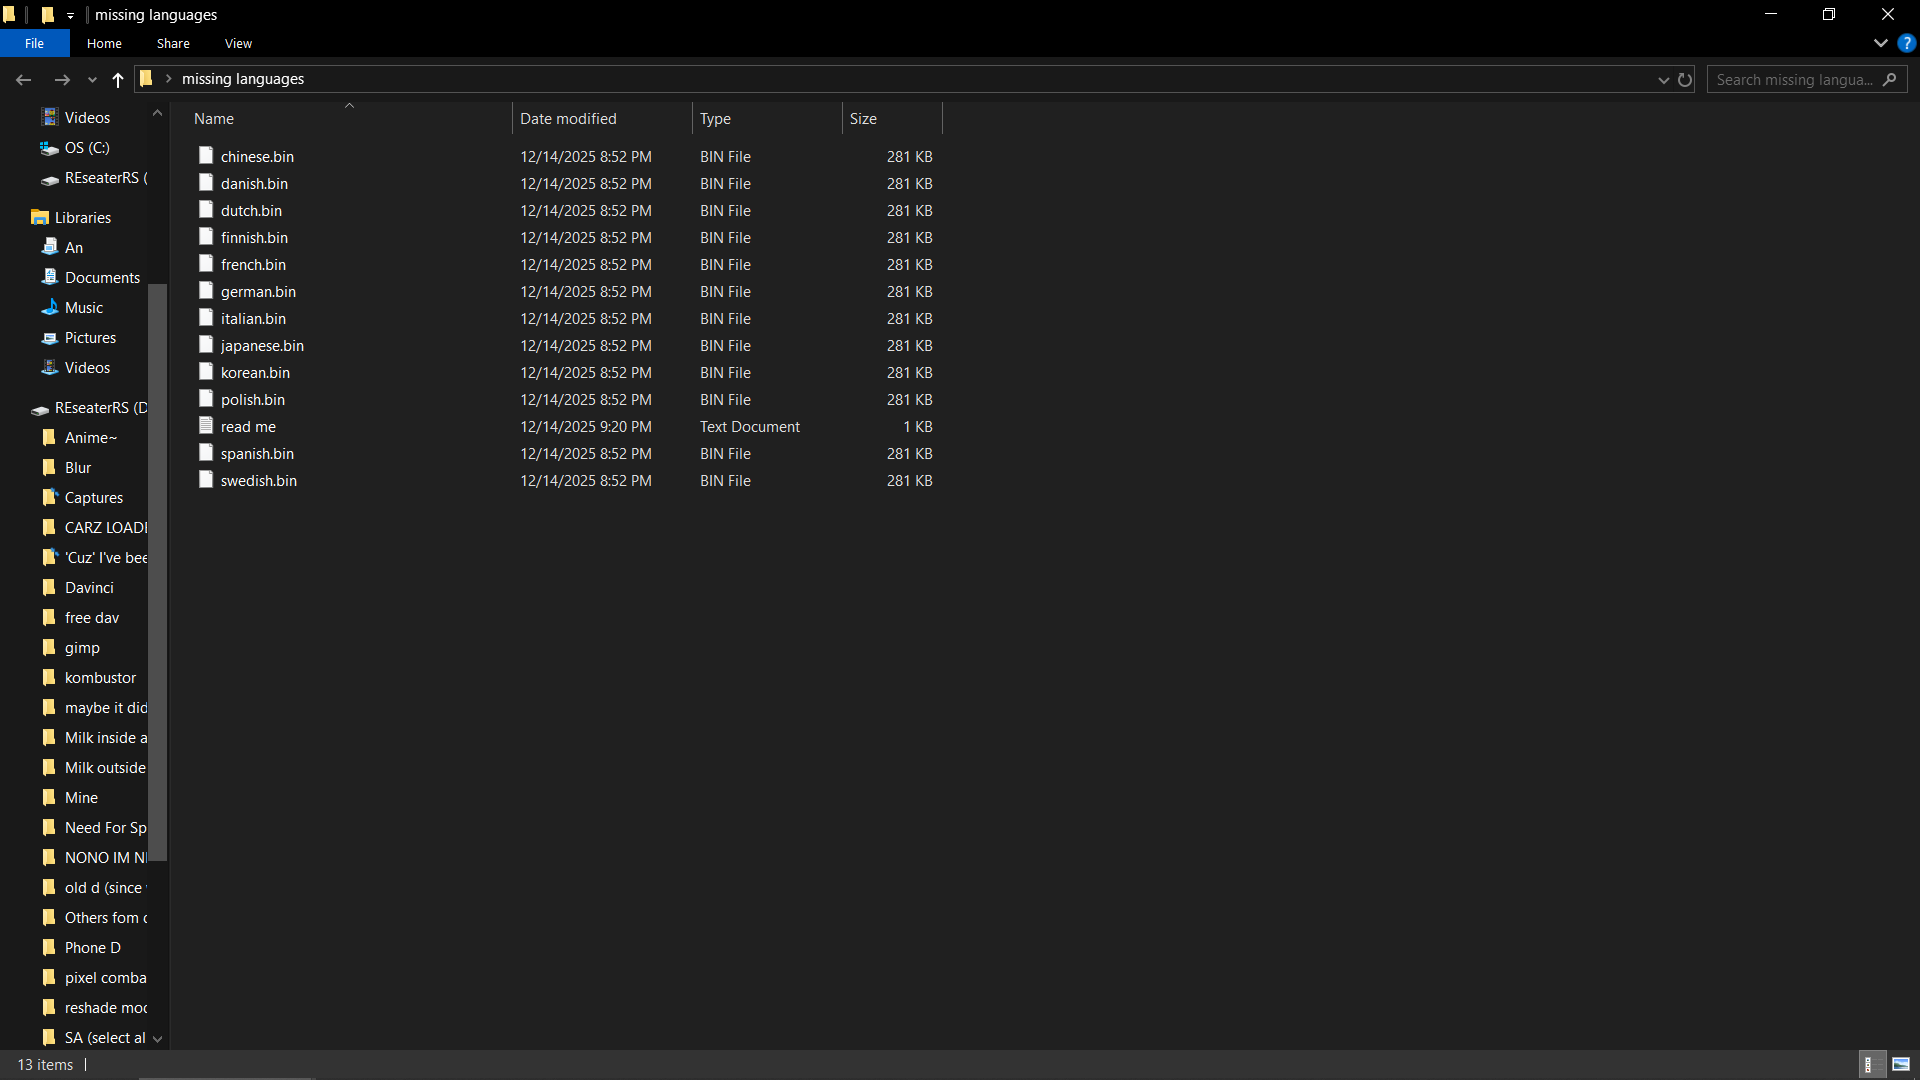Click the search missing languages field
The height and width of the screenshot is (1080, 1920).
click(x=1795, y=80)
